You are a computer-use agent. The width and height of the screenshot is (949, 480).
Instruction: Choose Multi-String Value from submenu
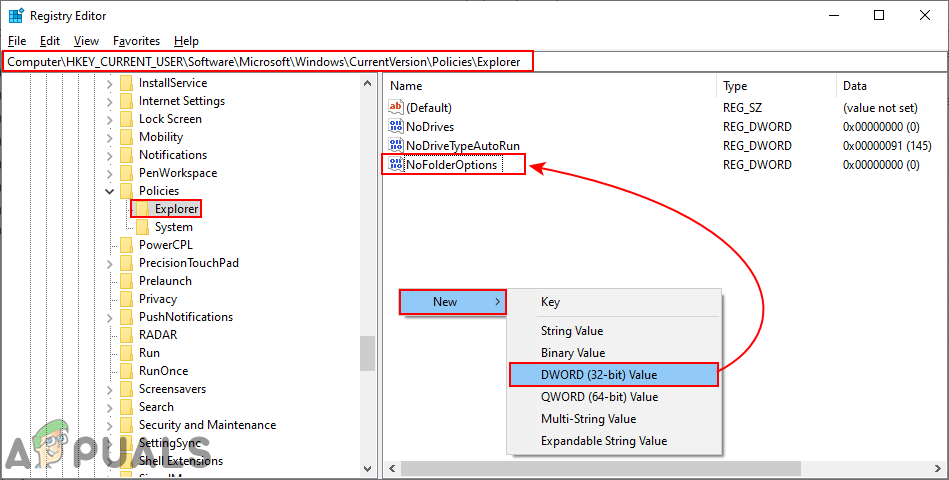pos(614,418)
